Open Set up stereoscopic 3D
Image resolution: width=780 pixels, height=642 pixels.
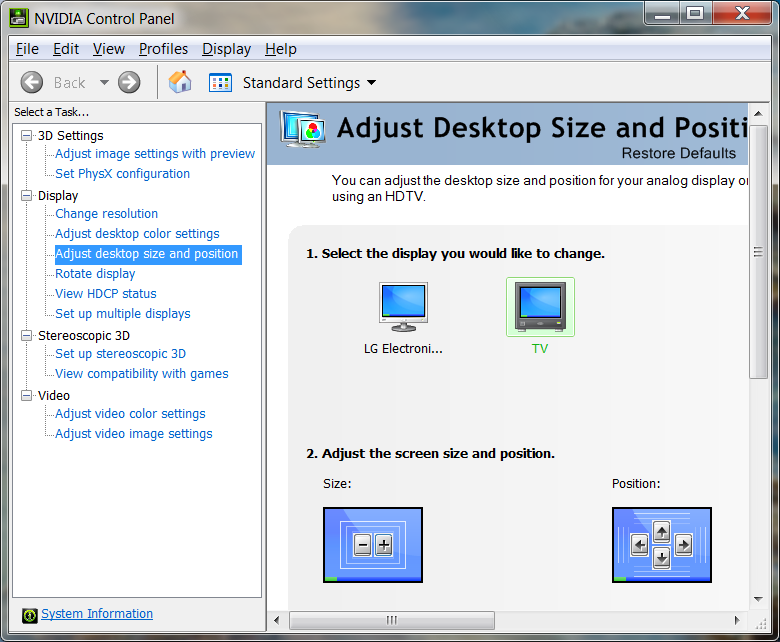[x=120, y=354]
